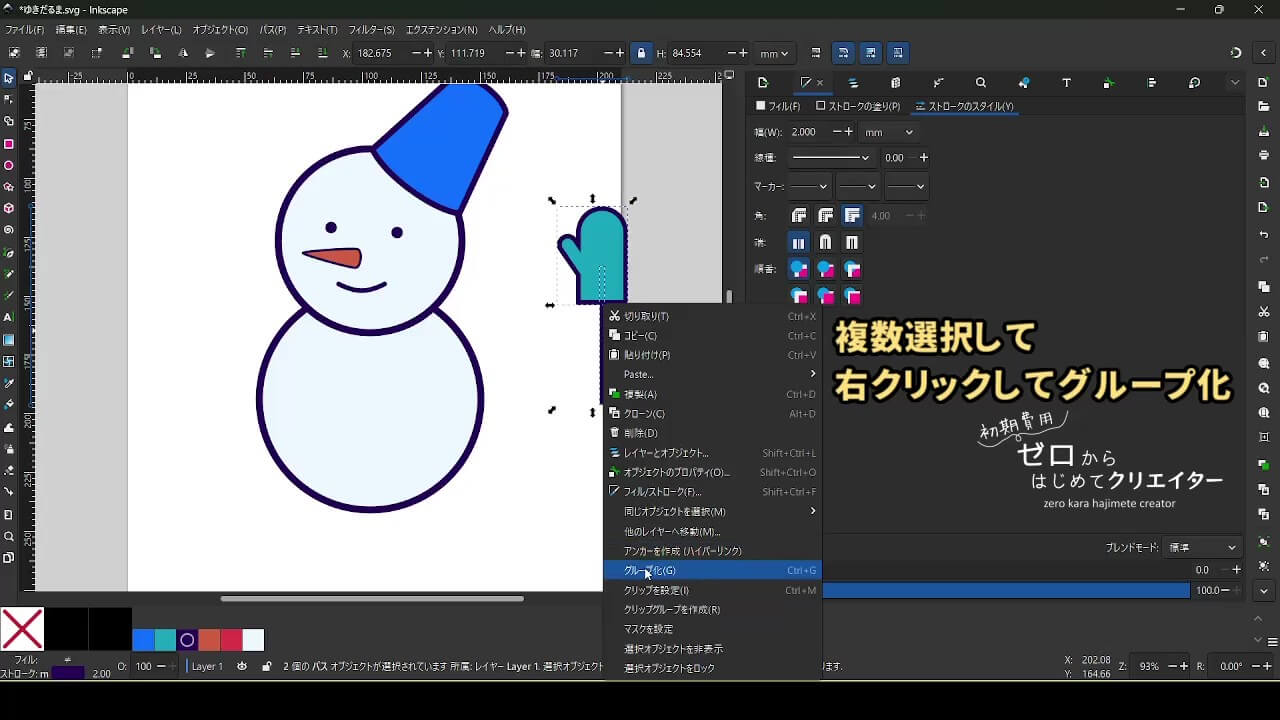This screenshot has height=720, width=1280.
Task: Choose the Dropper color picker tool
Action: 9,383
